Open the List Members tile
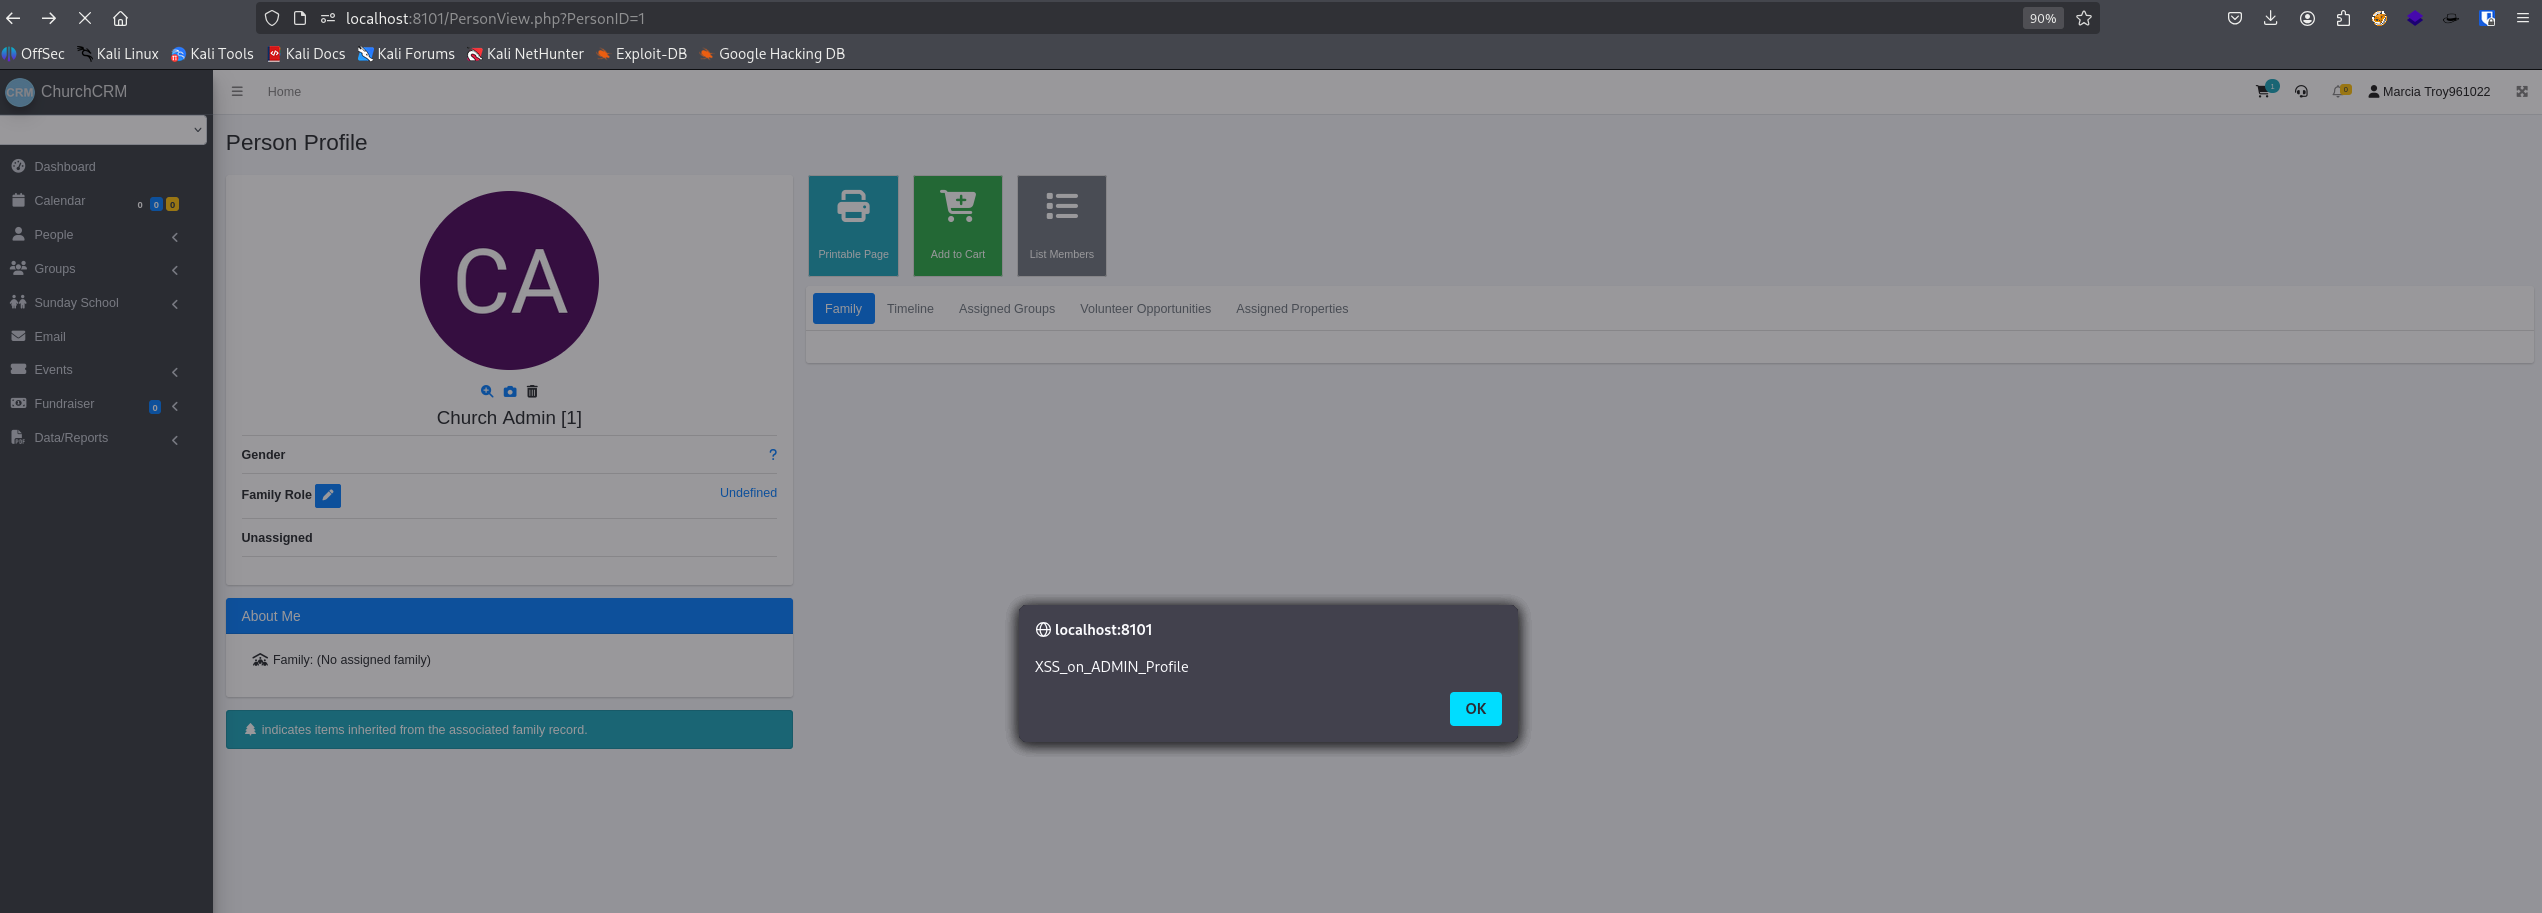2542x913 pixels. [1061, 226]
